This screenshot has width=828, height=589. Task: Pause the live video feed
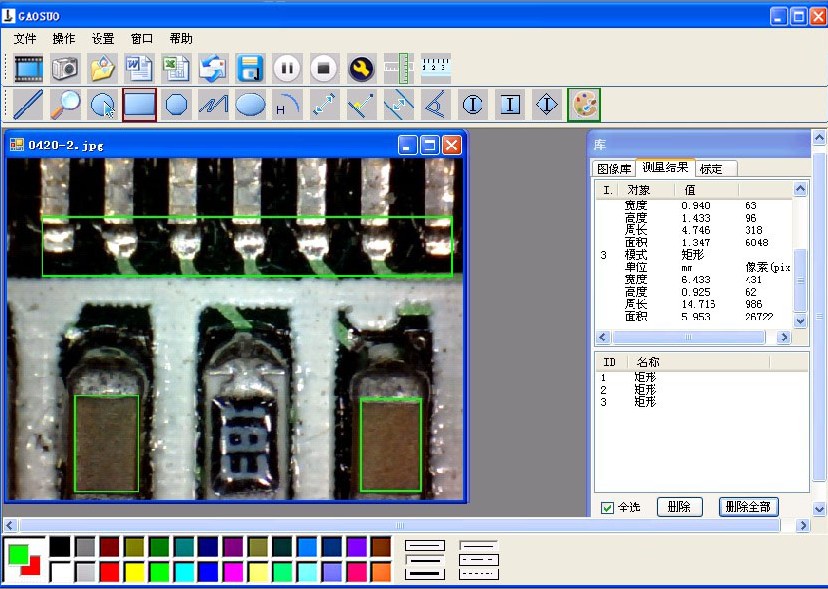(x=287, y=68)
